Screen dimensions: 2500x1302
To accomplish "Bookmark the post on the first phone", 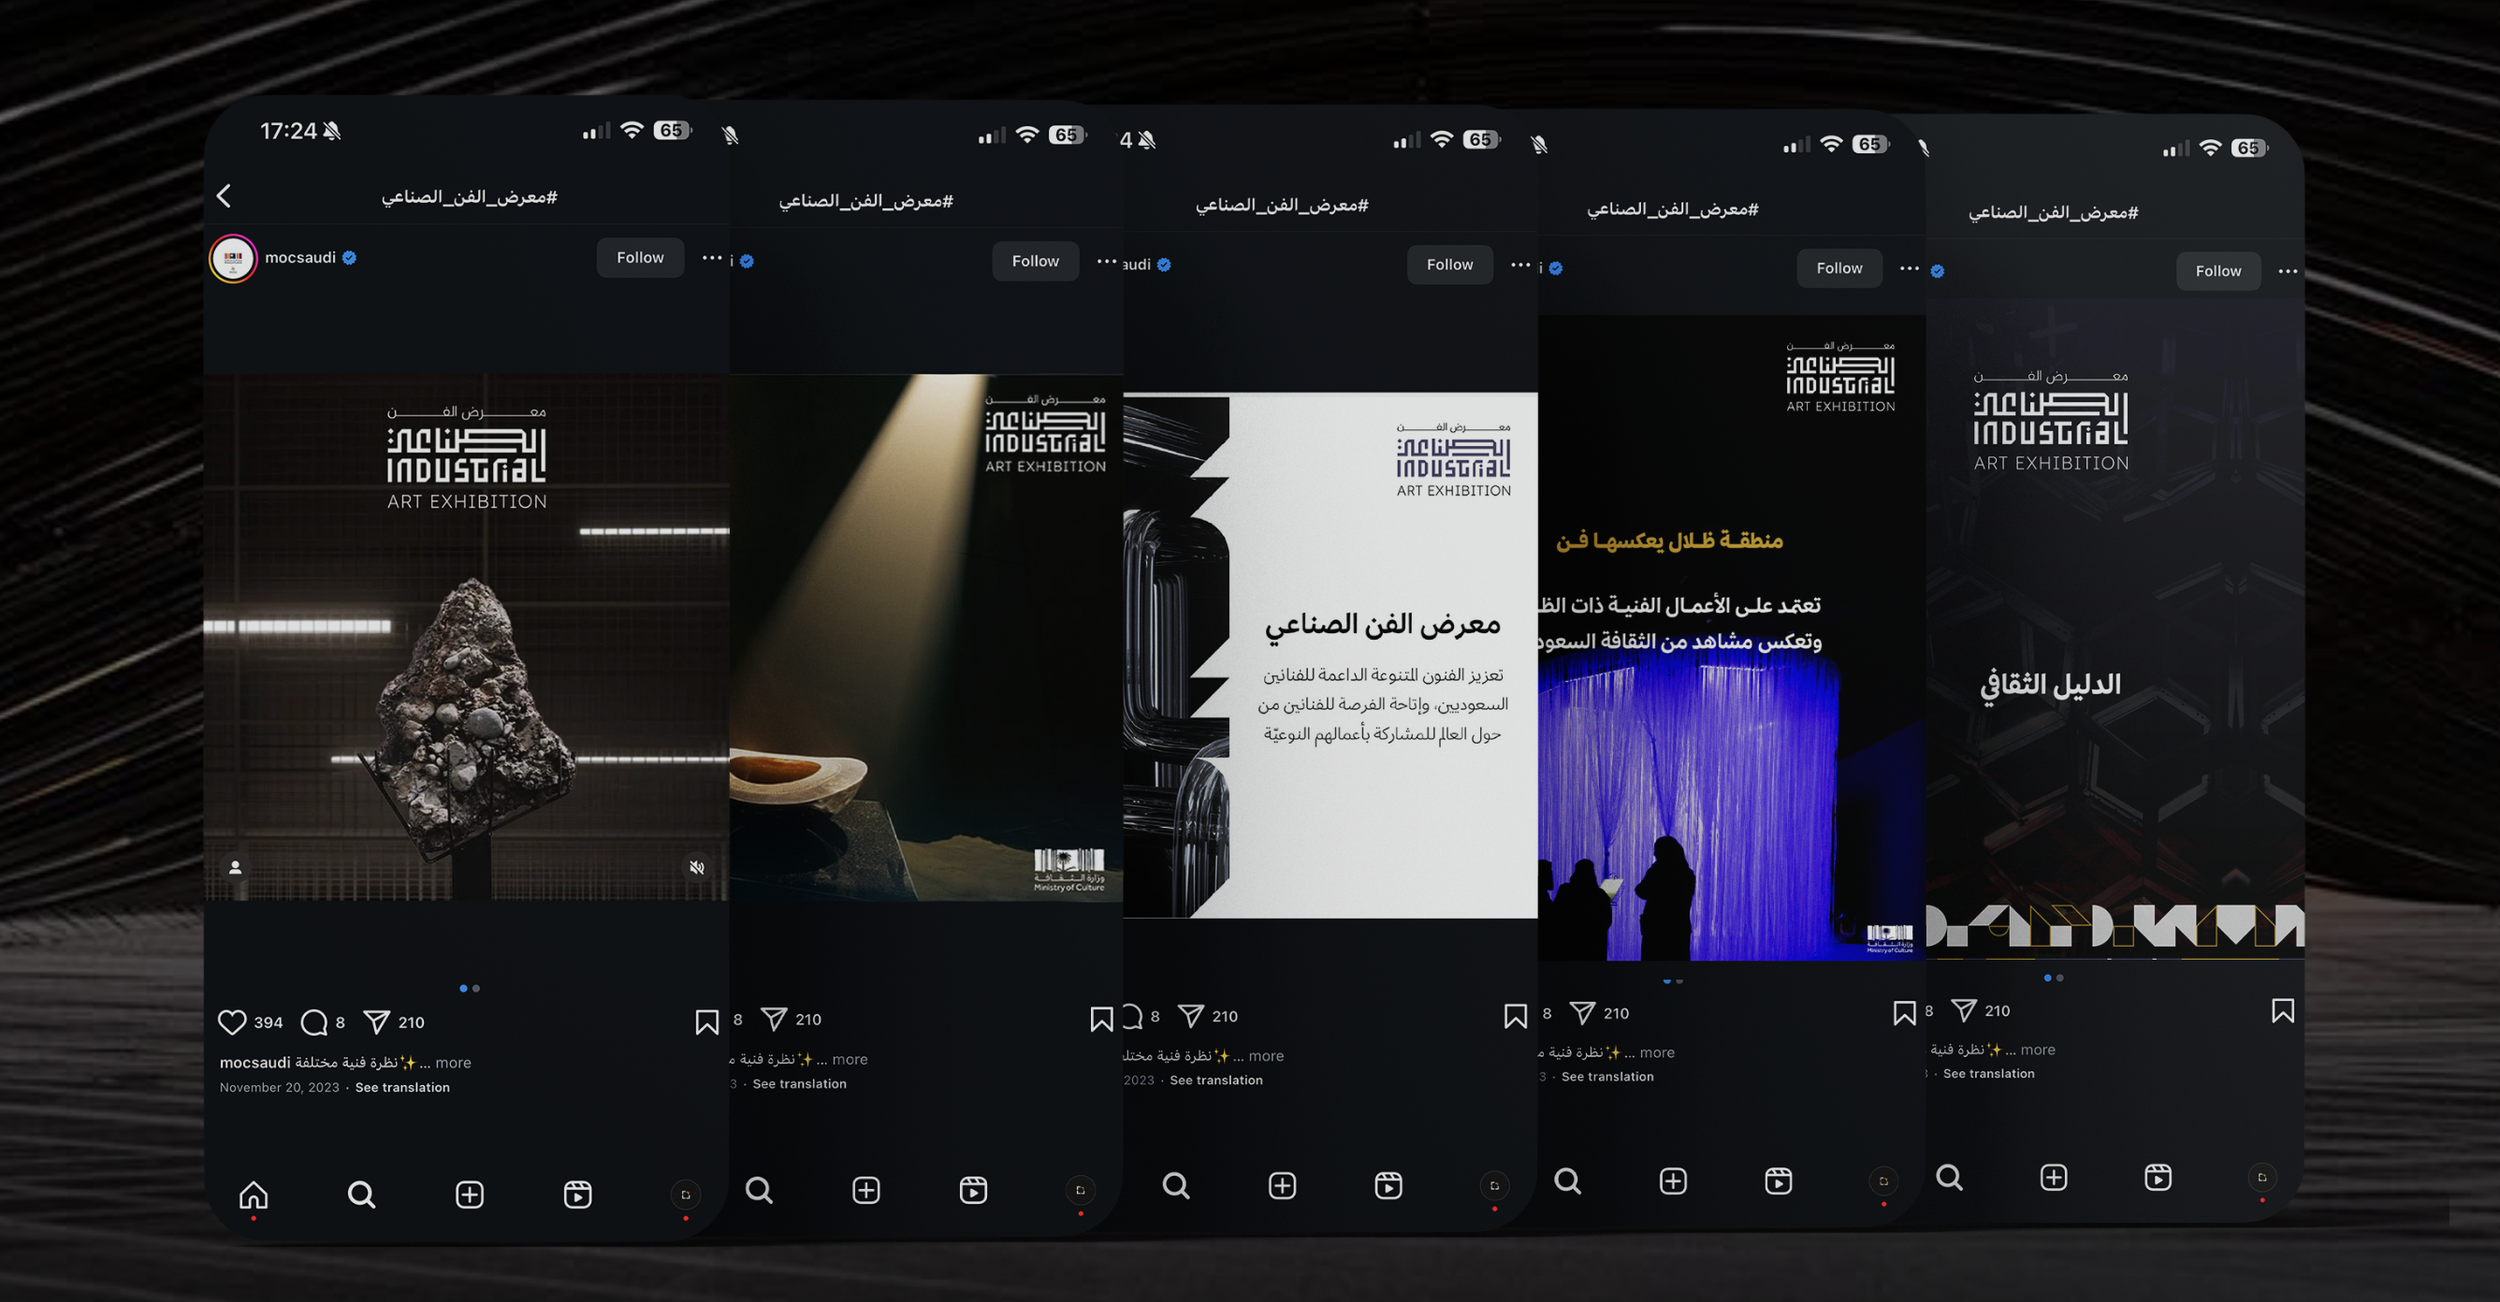I will coord(707,1022).
